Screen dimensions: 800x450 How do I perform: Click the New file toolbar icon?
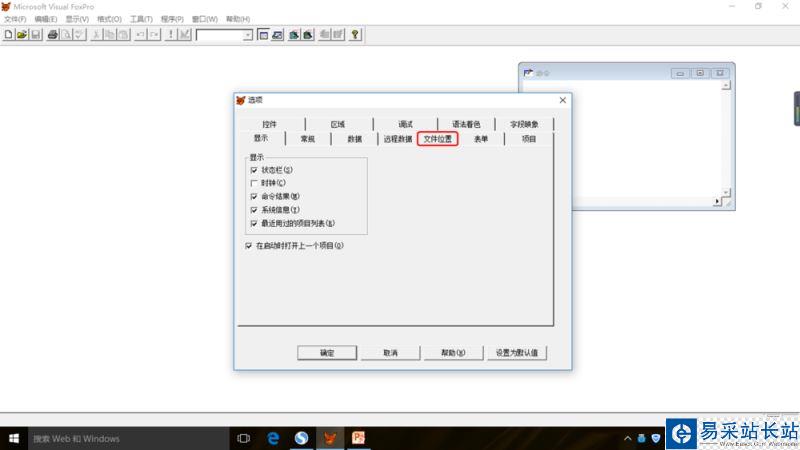(x=9, y=35)
